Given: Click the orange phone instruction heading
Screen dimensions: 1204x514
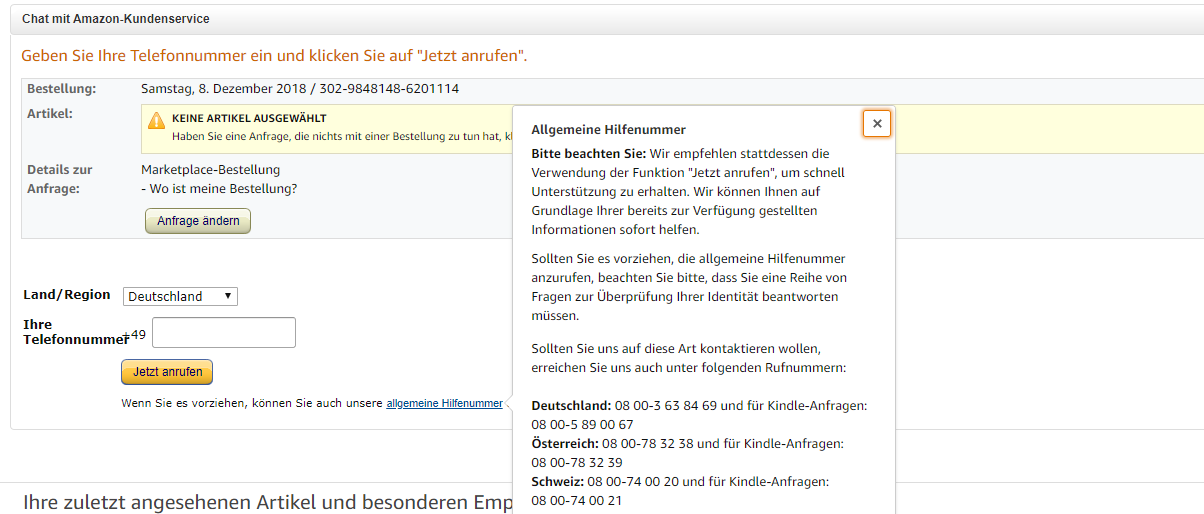Looking at the screenshot, I should tap(274, 56).
